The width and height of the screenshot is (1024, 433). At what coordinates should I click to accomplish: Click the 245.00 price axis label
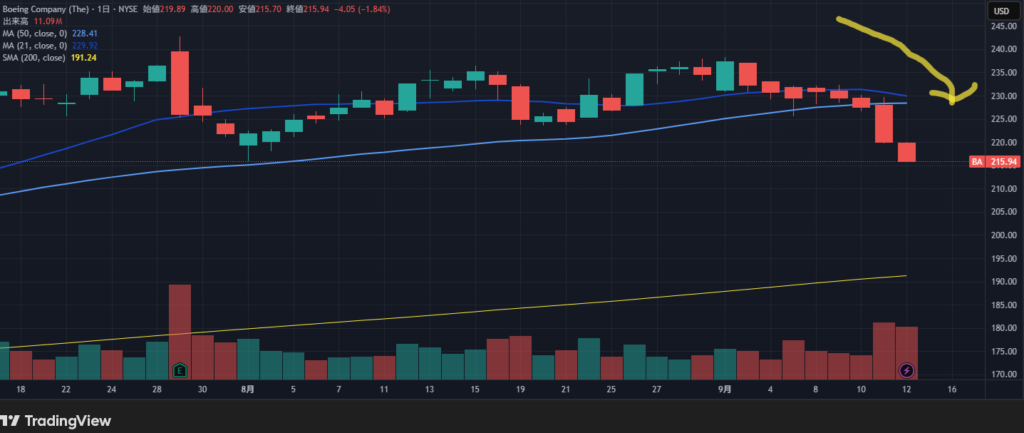click(x=1005, y=26)
